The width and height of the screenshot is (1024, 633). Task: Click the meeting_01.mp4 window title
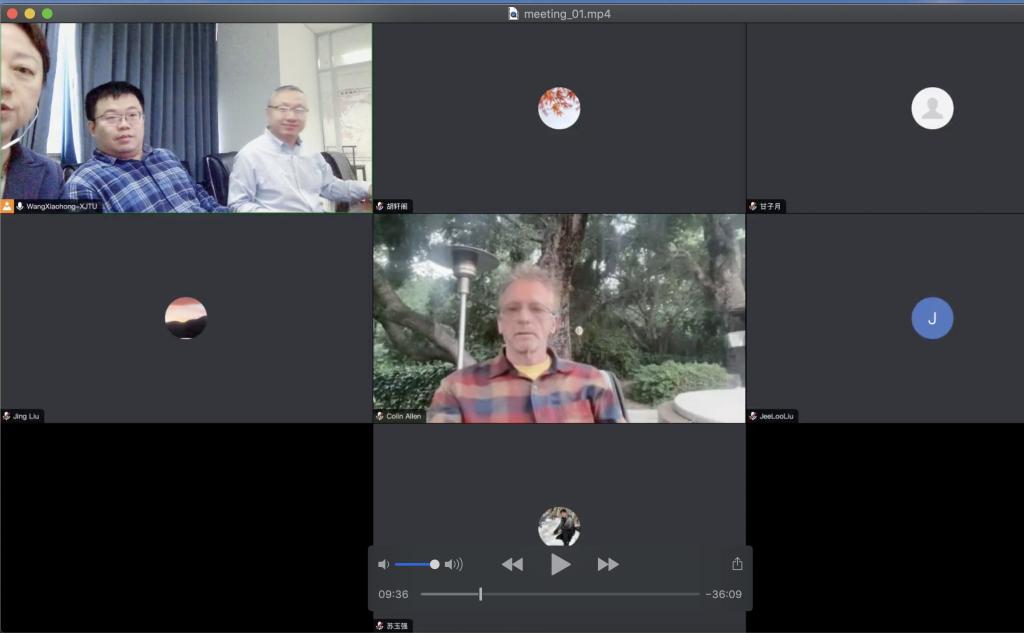click(567, 14)
